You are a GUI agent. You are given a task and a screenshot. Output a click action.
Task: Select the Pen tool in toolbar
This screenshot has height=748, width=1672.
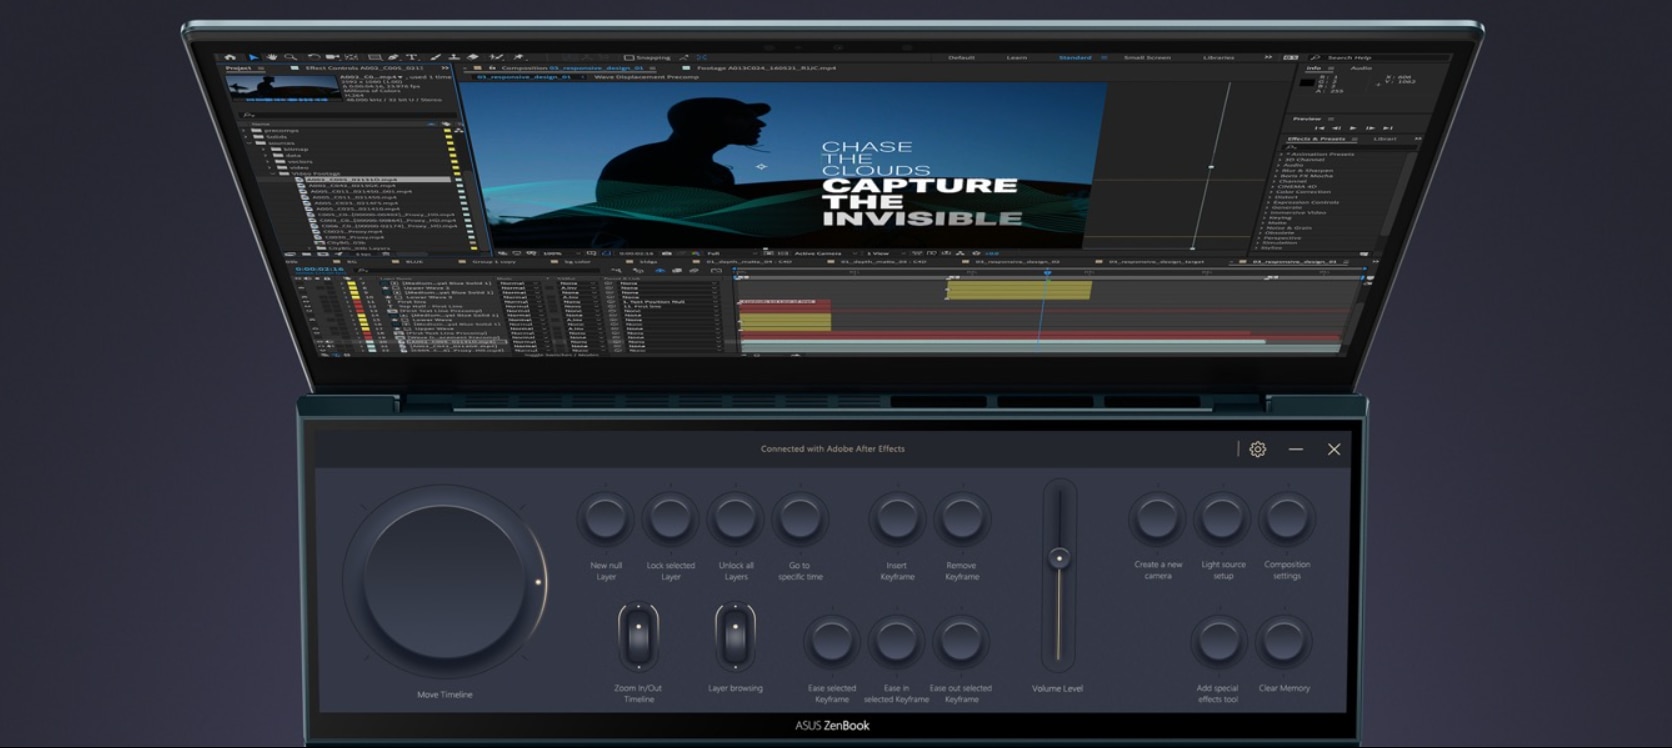pos(393,57)
